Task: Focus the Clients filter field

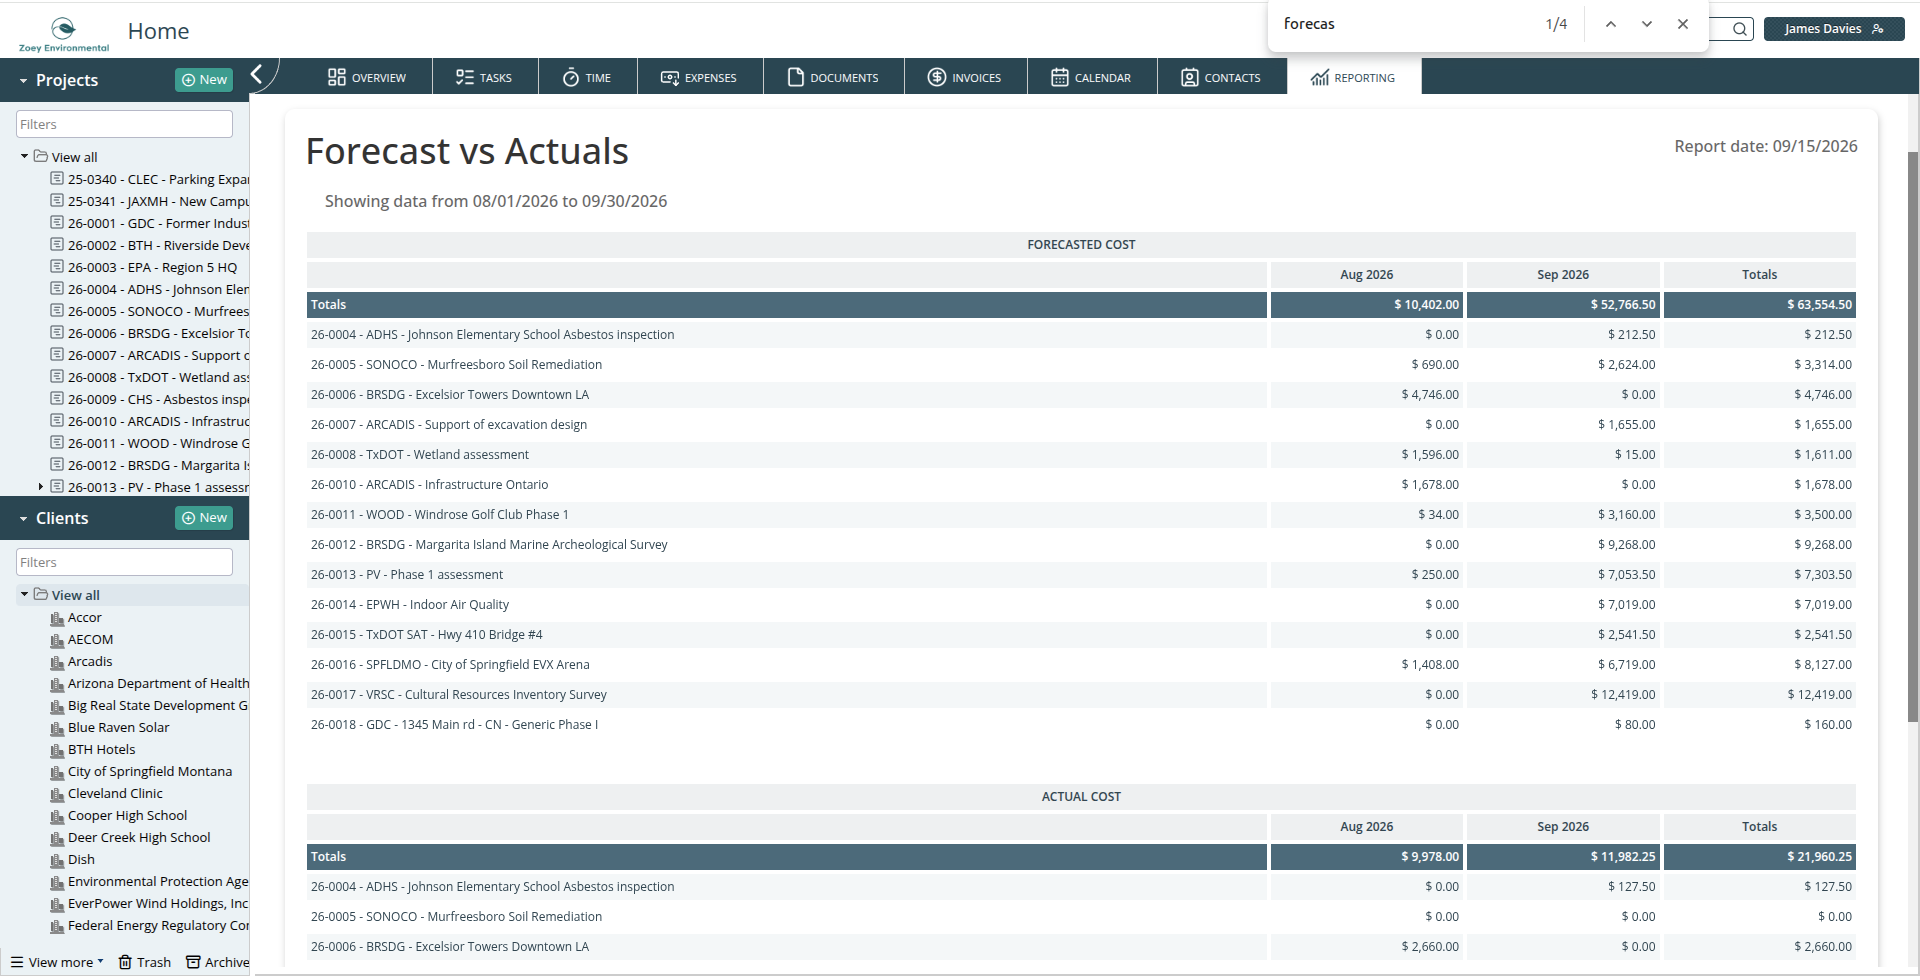Action: click(124, 562)
